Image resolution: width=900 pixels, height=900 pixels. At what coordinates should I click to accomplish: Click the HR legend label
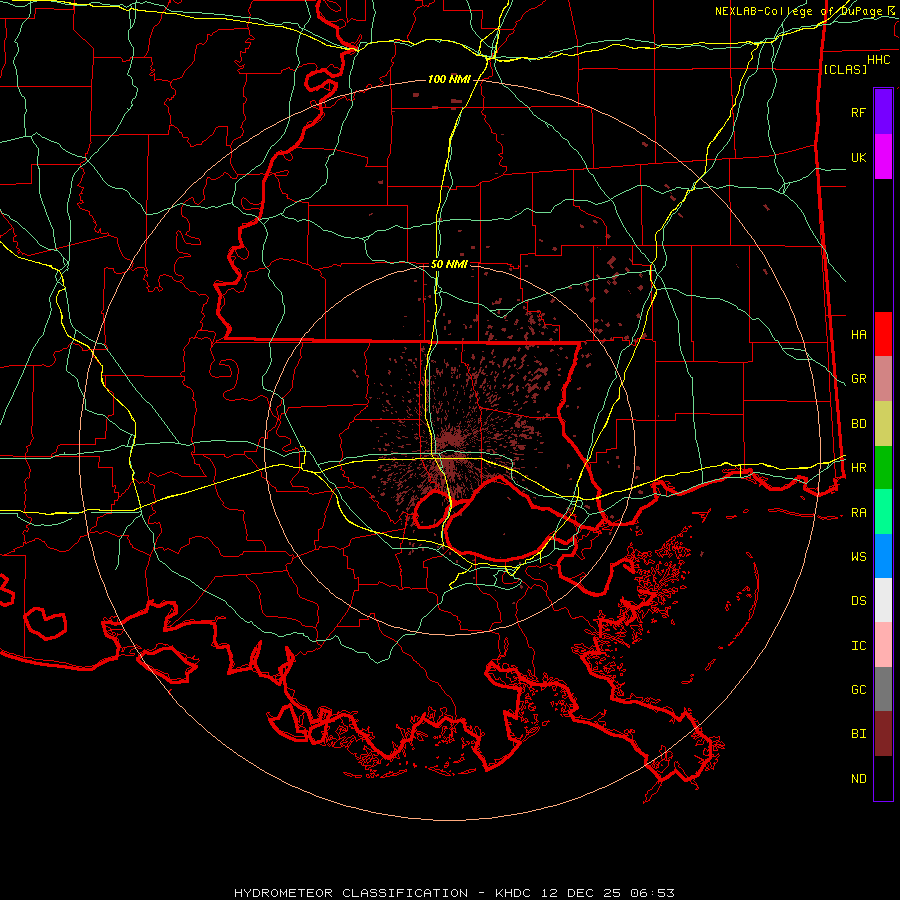[x=858, y=468]
